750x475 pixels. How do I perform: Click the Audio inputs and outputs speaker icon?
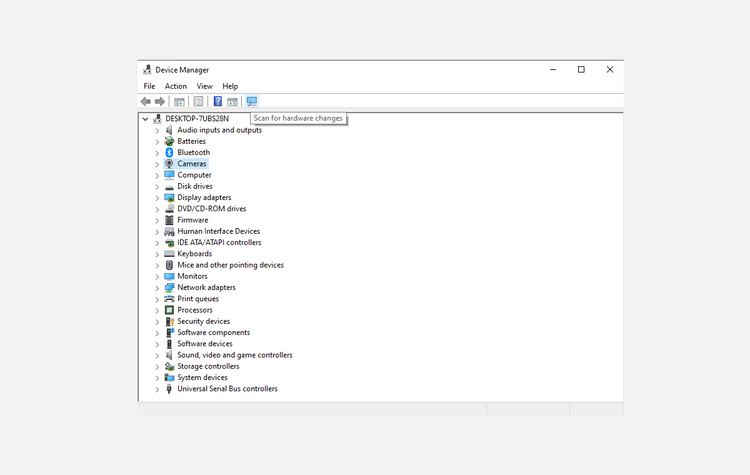169,130
